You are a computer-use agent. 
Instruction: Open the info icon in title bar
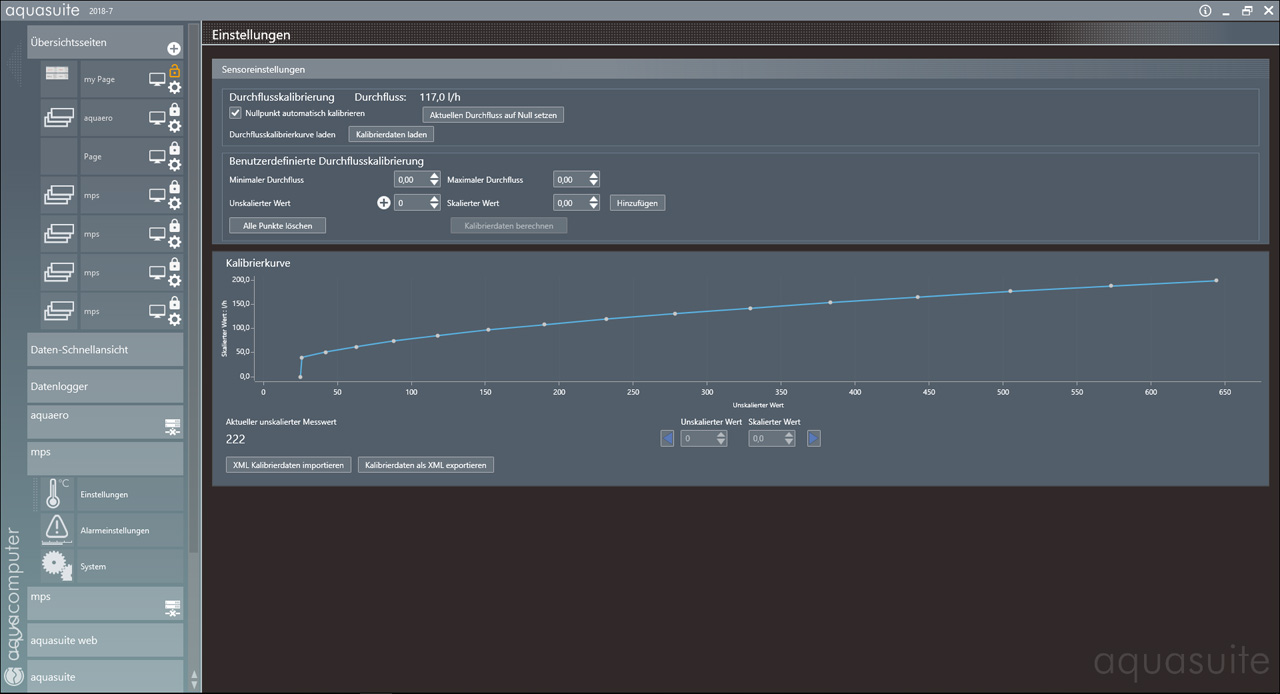(x=1205, y=11)
